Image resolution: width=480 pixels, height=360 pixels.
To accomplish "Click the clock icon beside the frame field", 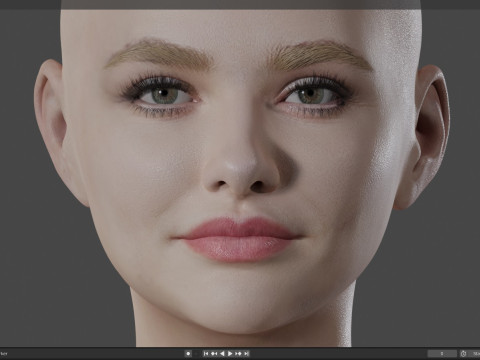I will pos(463,354).
